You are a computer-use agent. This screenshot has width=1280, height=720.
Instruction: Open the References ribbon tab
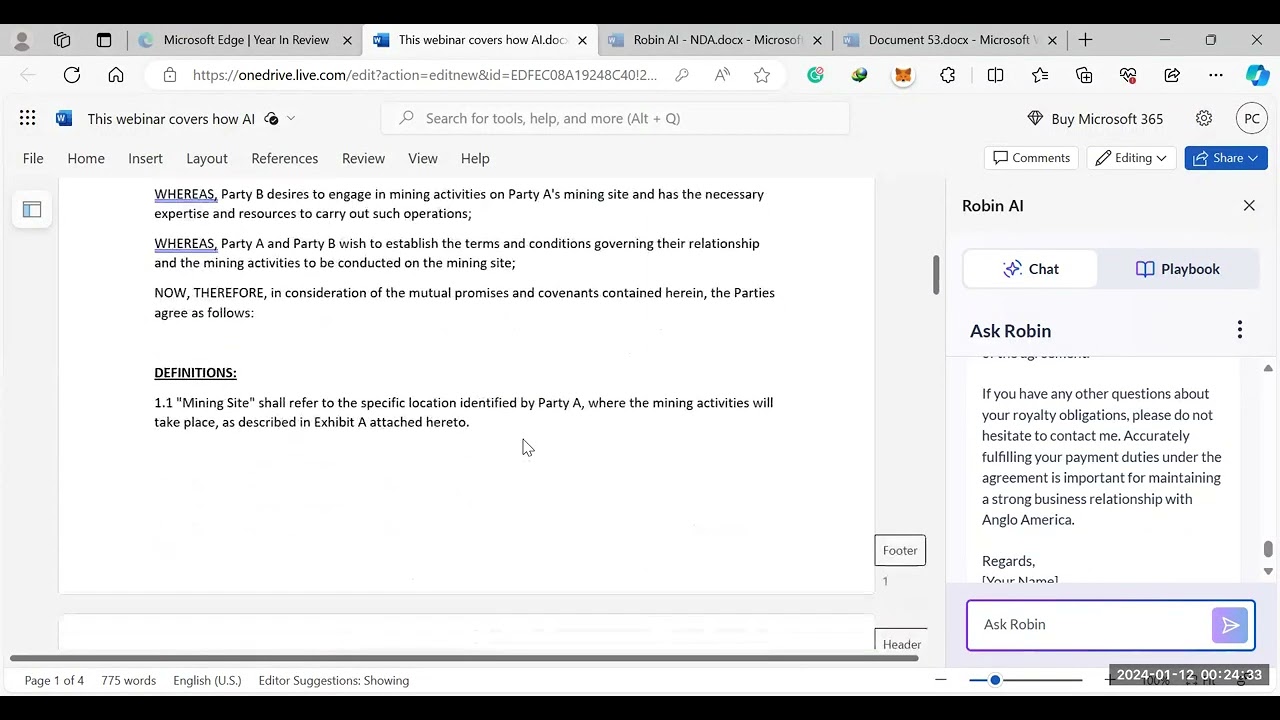click(285, 158)
